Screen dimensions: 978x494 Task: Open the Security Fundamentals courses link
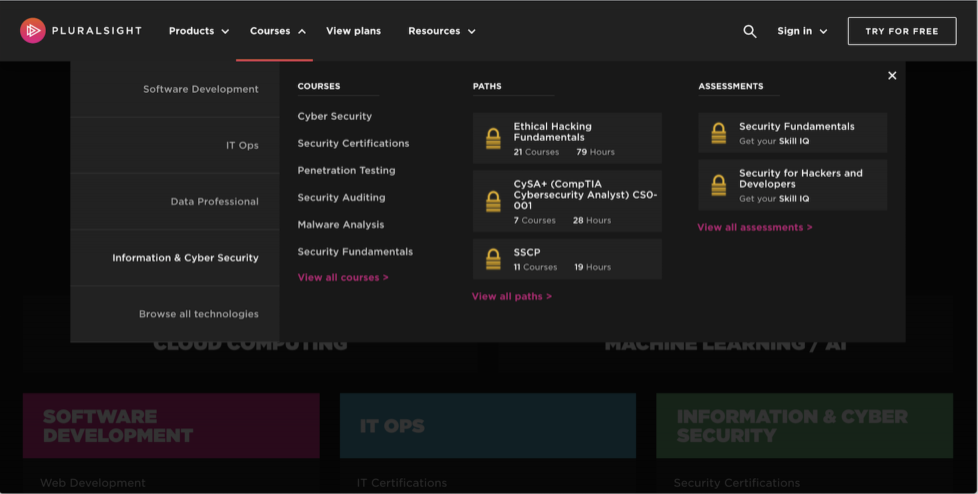coord(355,252)
